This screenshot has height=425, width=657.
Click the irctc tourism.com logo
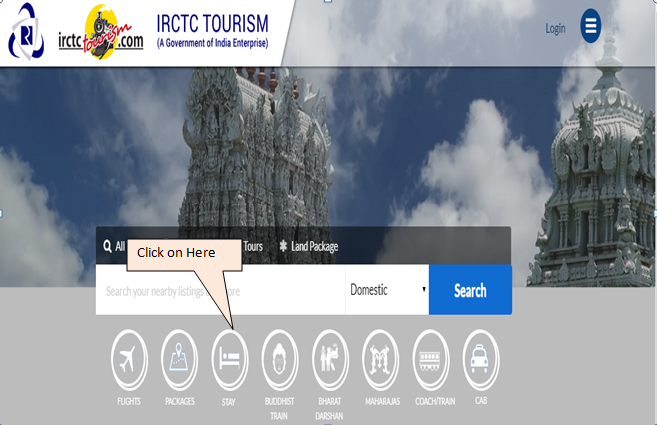100,33
